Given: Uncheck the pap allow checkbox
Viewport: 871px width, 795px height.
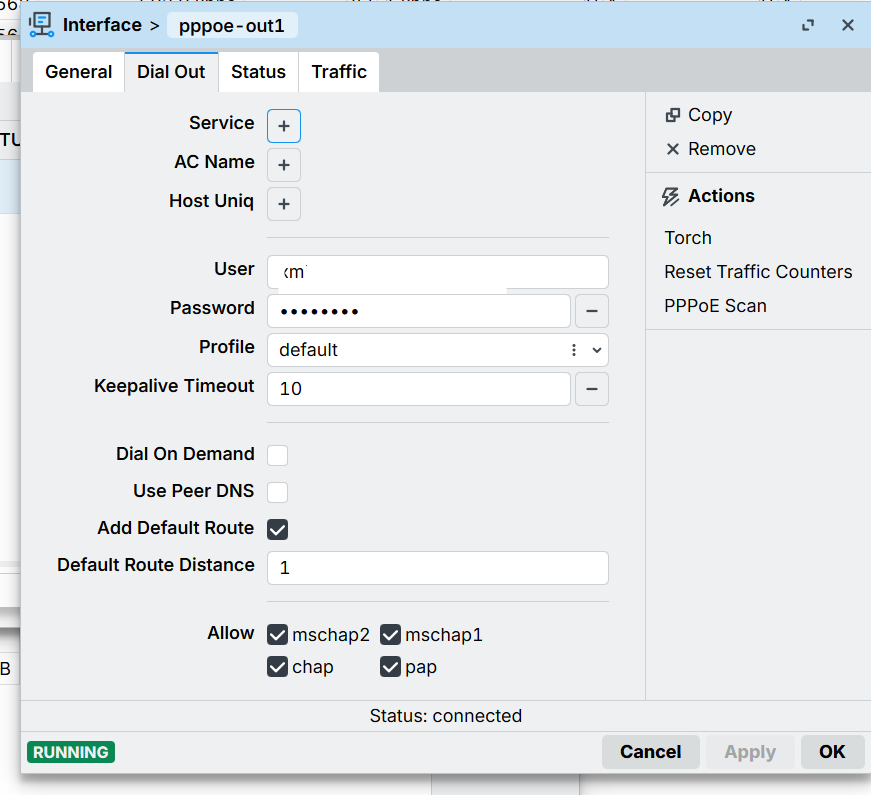Looking at the screenshot, I should pos(391,667).
